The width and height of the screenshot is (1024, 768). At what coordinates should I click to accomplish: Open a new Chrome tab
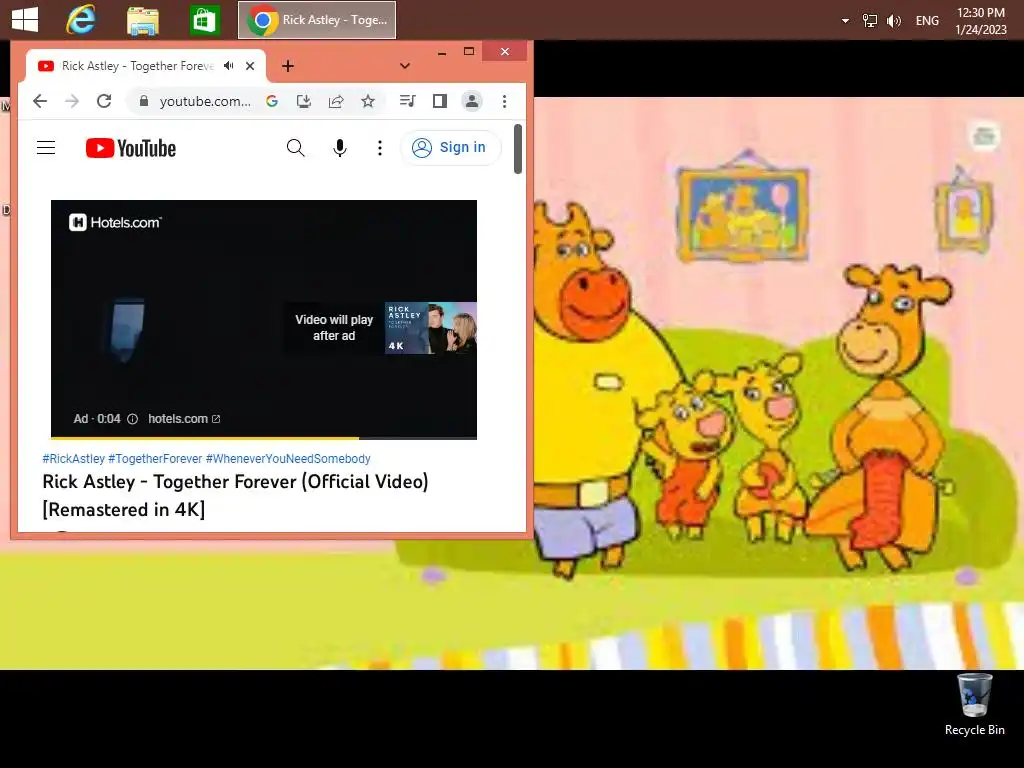pos(287,66)
